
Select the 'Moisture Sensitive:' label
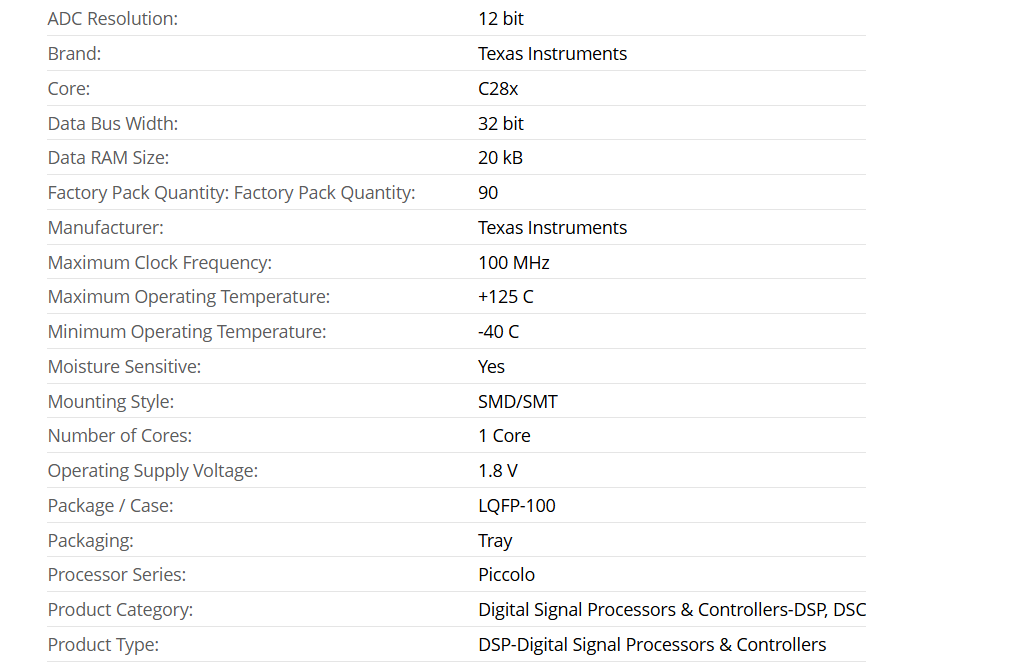pyautogui.click(x=124, y=367)
